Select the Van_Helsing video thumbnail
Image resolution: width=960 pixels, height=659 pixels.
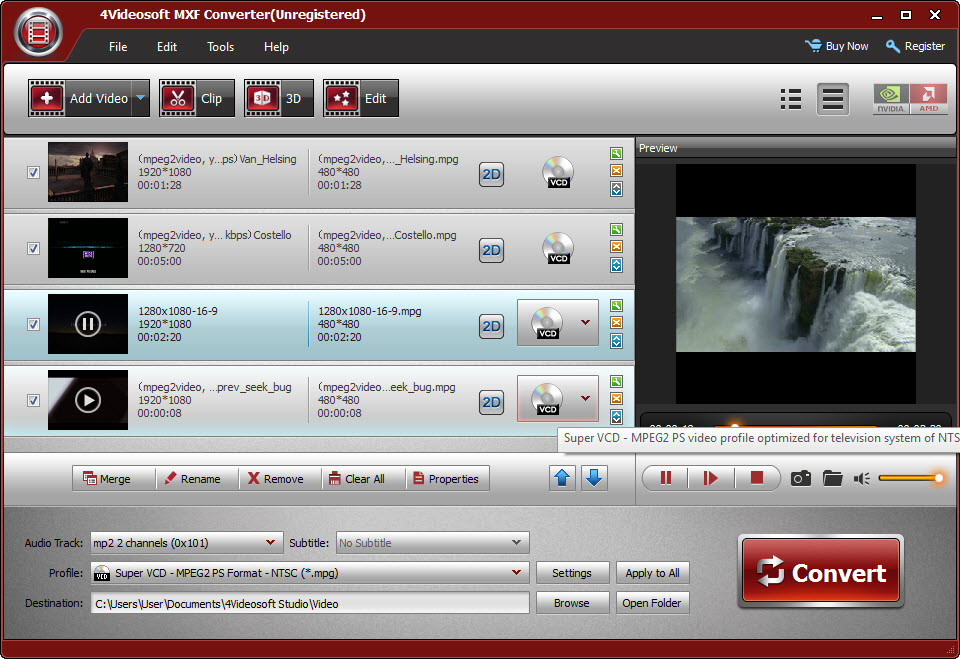pyautogui.click(x=88, y=172)
